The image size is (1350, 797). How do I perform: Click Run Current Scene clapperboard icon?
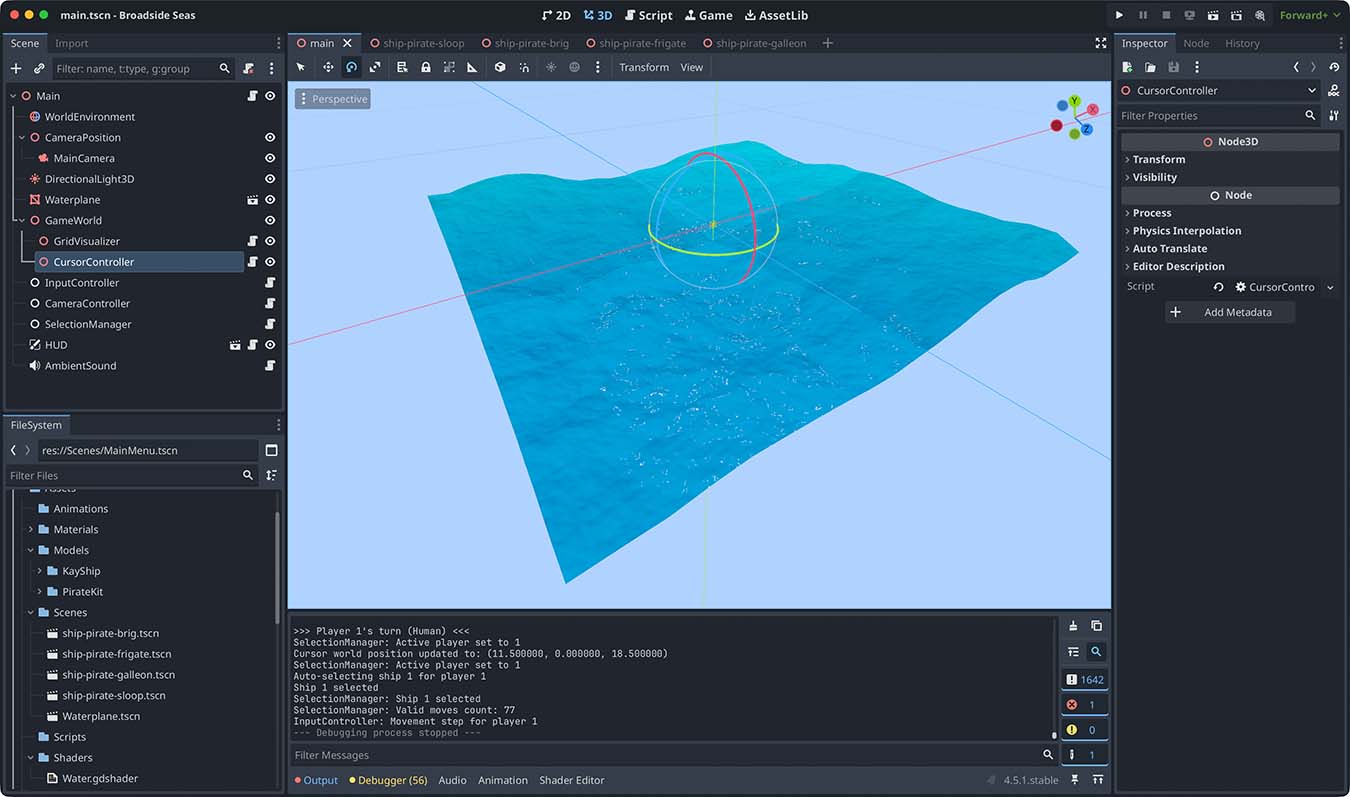(1213, 15)
